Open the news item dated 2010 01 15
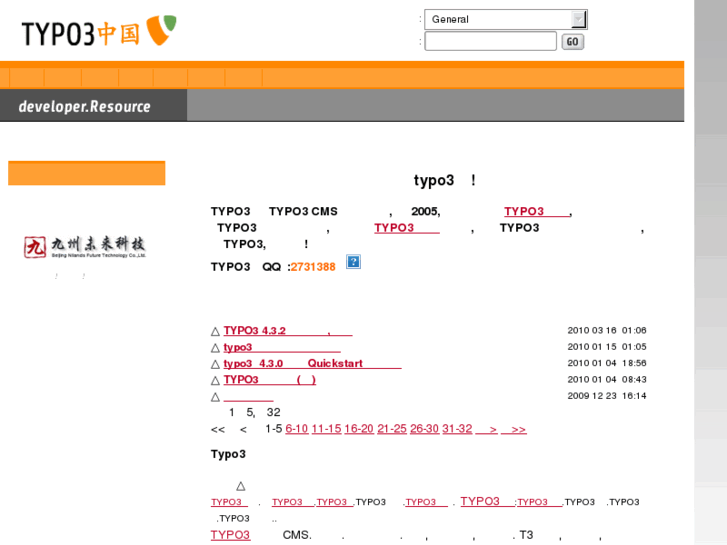The height and width of the screenshot is (545, 727). pyautogui.click(x=282, y=347)
